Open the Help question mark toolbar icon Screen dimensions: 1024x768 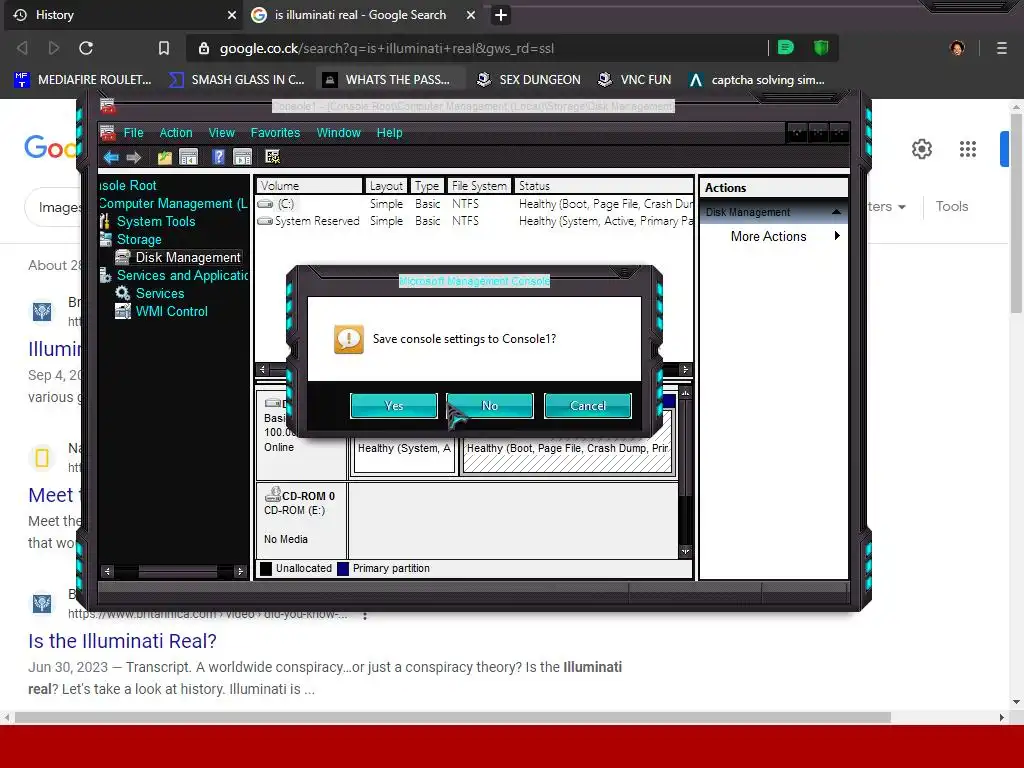point(218,157)
